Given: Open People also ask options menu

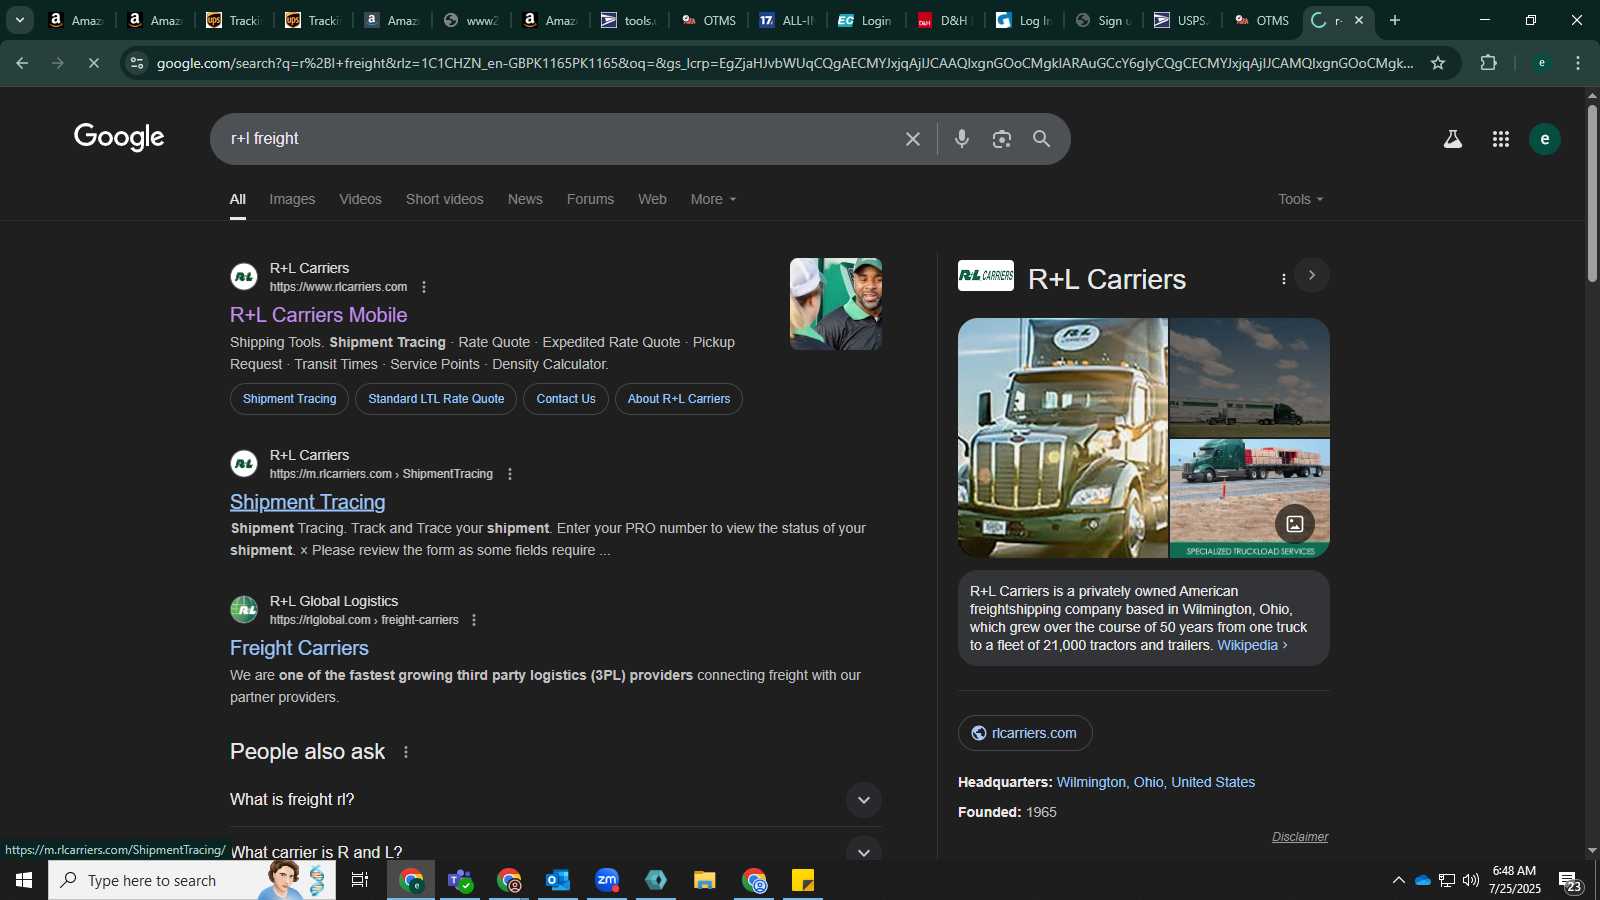Looking at the screenshot, I should tap(406, 752).
